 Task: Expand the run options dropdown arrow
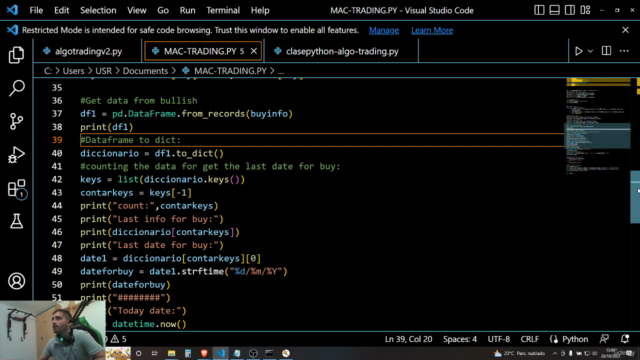[x=590, y=51]
